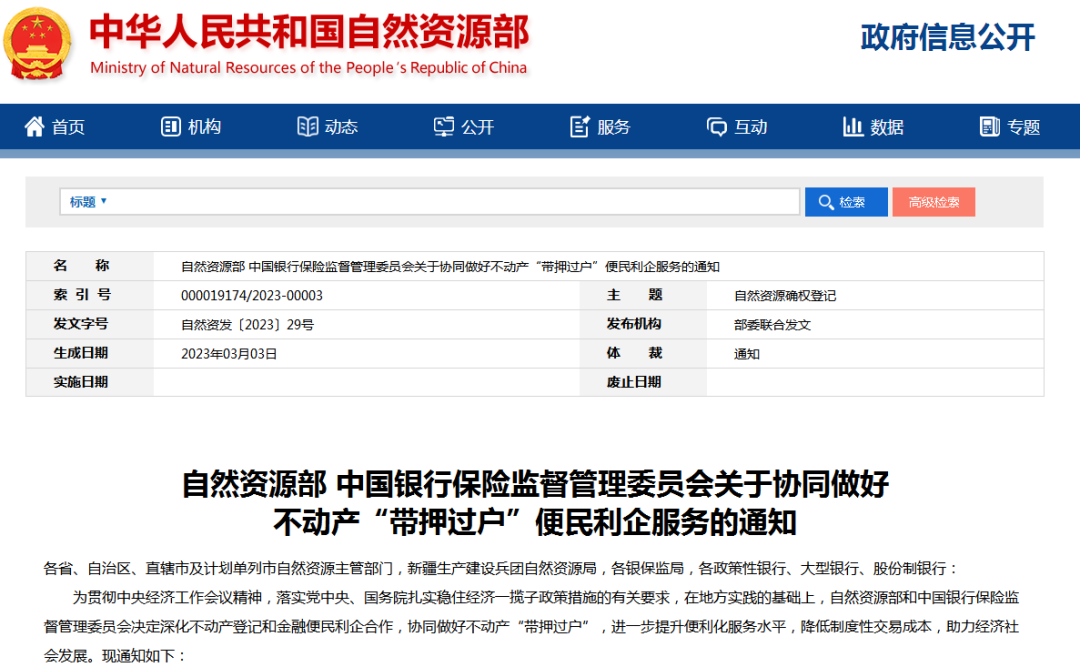Image resolution: width=1080 pixels, height=667 pixels.
Task: Click the English ministry name subtitle
Action: pyautogui.click(x=309, y=68)
